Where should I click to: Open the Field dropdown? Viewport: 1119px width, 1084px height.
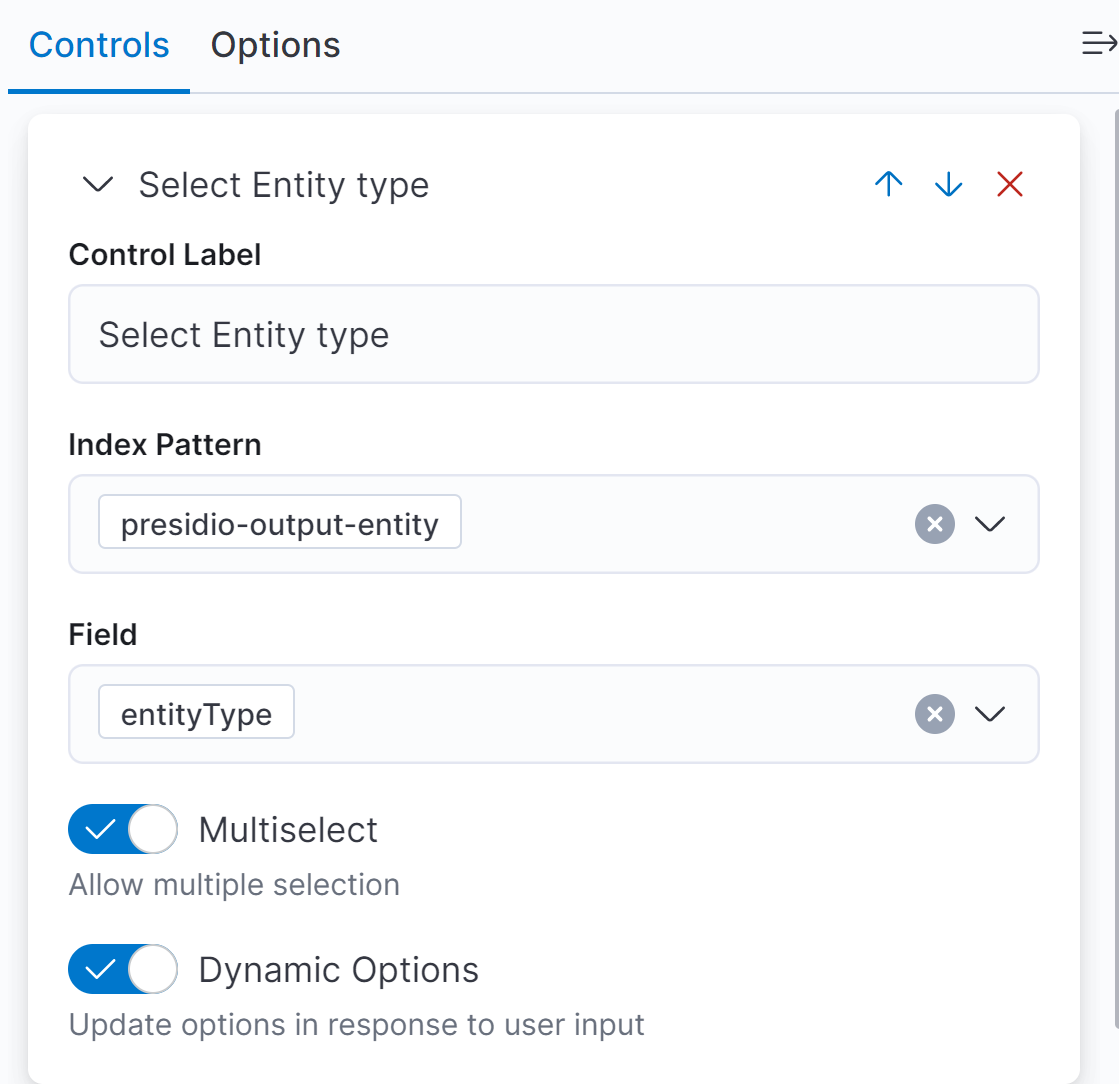990,714
